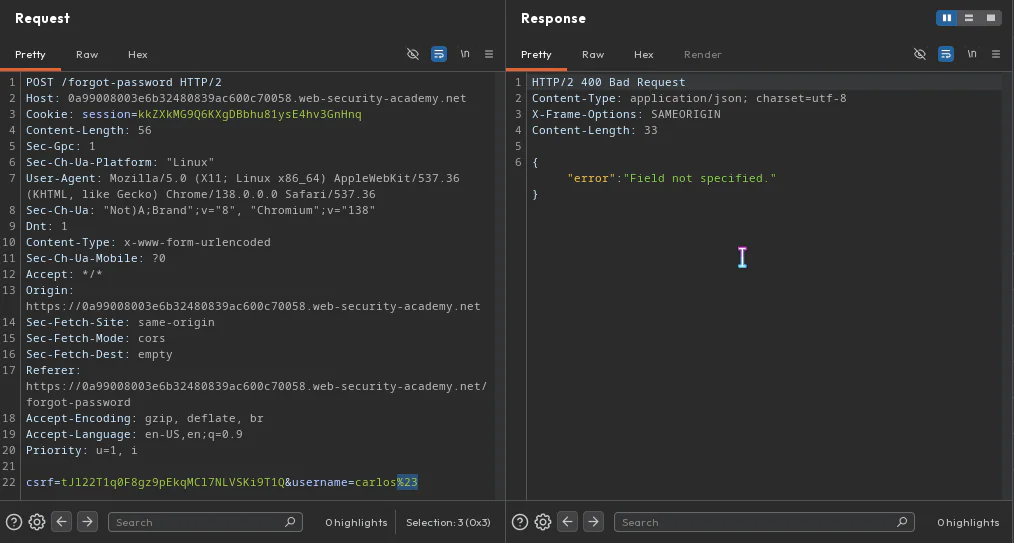This screenshot has height=543, width=1014.
Task: Open the Response Render tab
Action: click(702, 55)
